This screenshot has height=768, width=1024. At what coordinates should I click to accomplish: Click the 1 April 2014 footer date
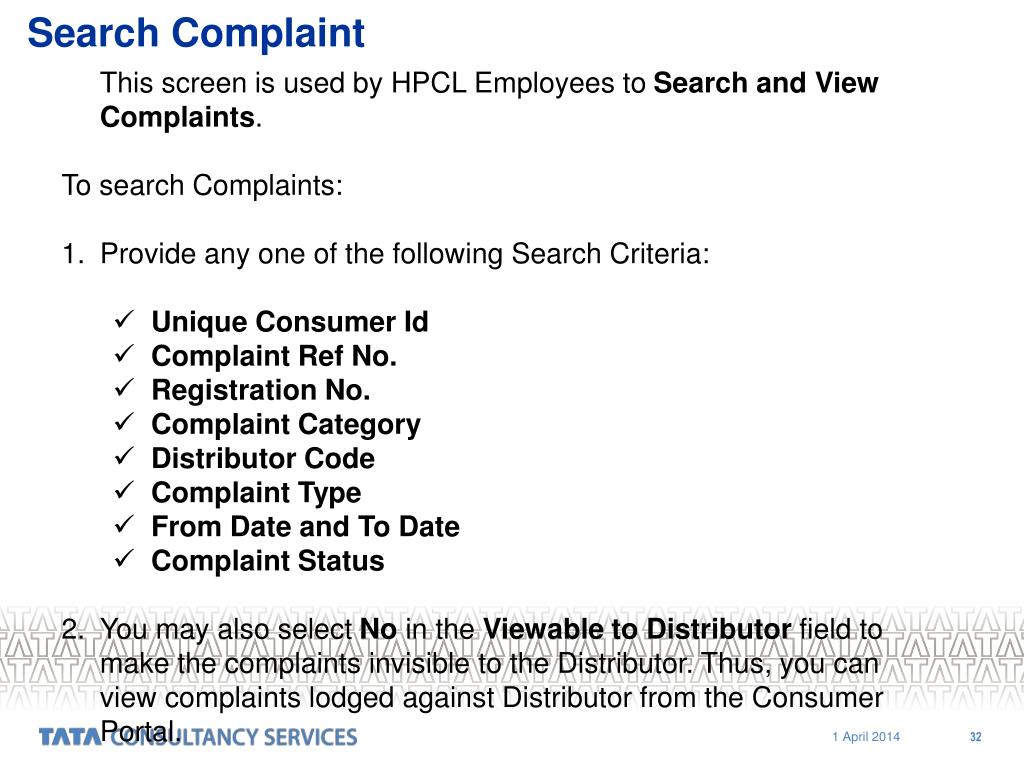866,737
